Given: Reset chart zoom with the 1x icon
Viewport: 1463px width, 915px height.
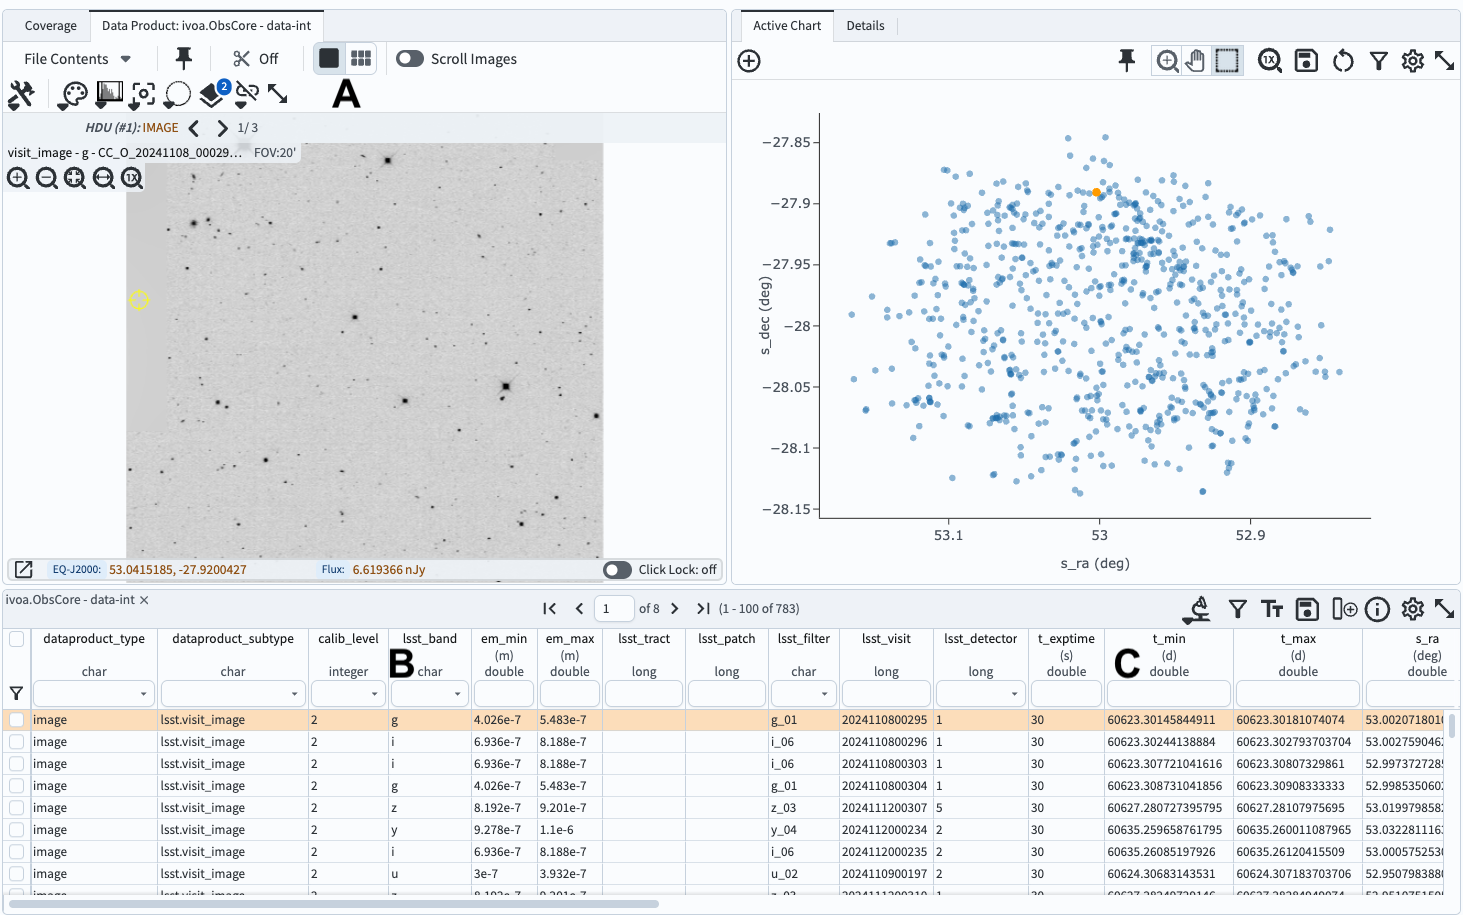Looking at the screenshot, I should 1270,60.
